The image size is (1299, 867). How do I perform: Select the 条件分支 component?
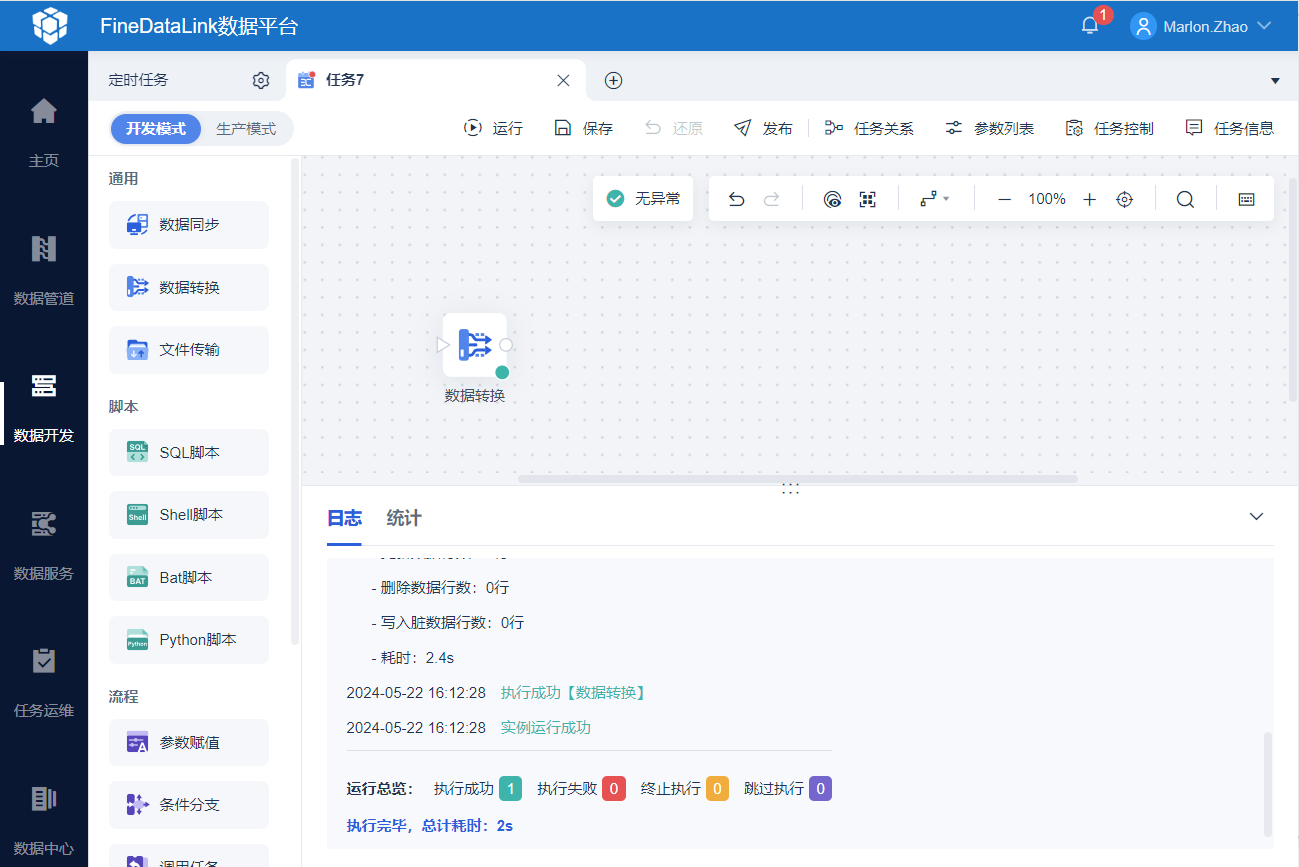coord(189,805)
